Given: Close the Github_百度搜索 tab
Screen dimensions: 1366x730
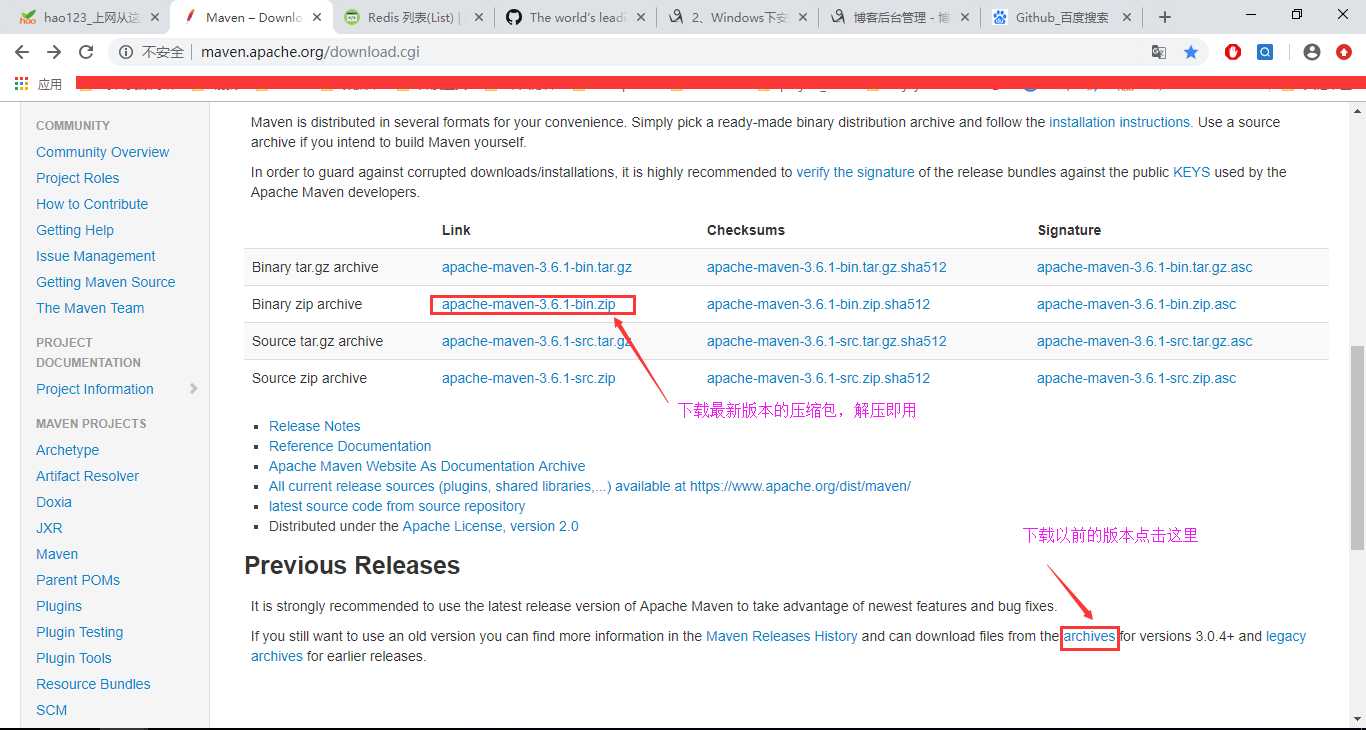Looking at the screenshot, I should point(1125,17).
